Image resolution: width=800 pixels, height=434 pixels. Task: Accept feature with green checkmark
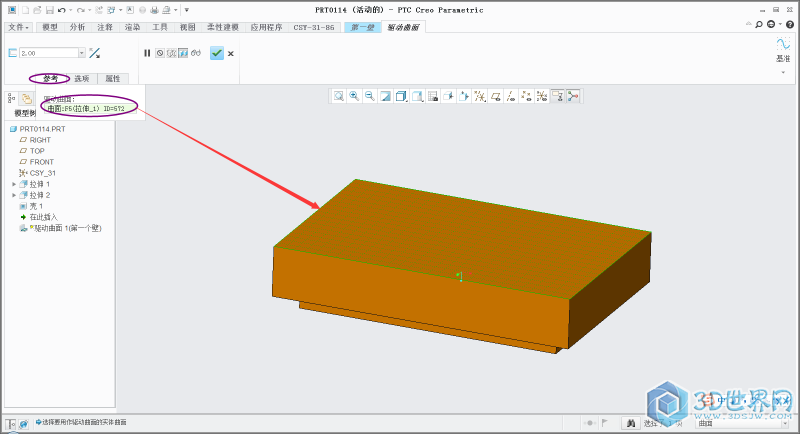click(x=217, y=53)
